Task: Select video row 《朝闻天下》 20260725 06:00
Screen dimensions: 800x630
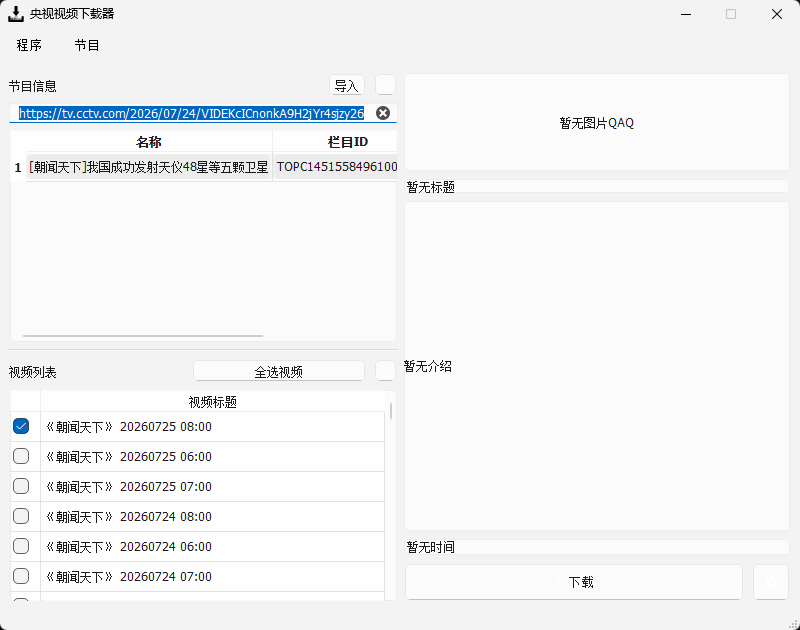Action: [x=212, y=457]
